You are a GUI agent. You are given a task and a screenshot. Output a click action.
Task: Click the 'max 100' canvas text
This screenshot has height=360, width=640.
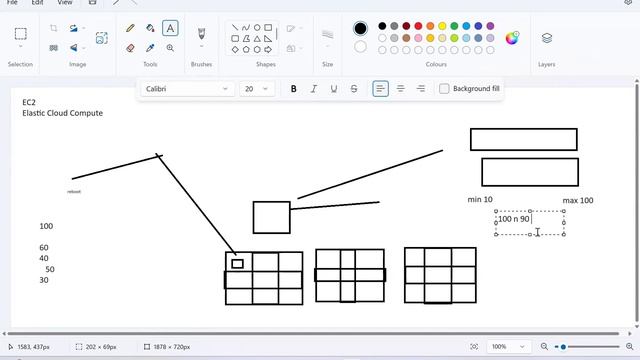[578, 200]
